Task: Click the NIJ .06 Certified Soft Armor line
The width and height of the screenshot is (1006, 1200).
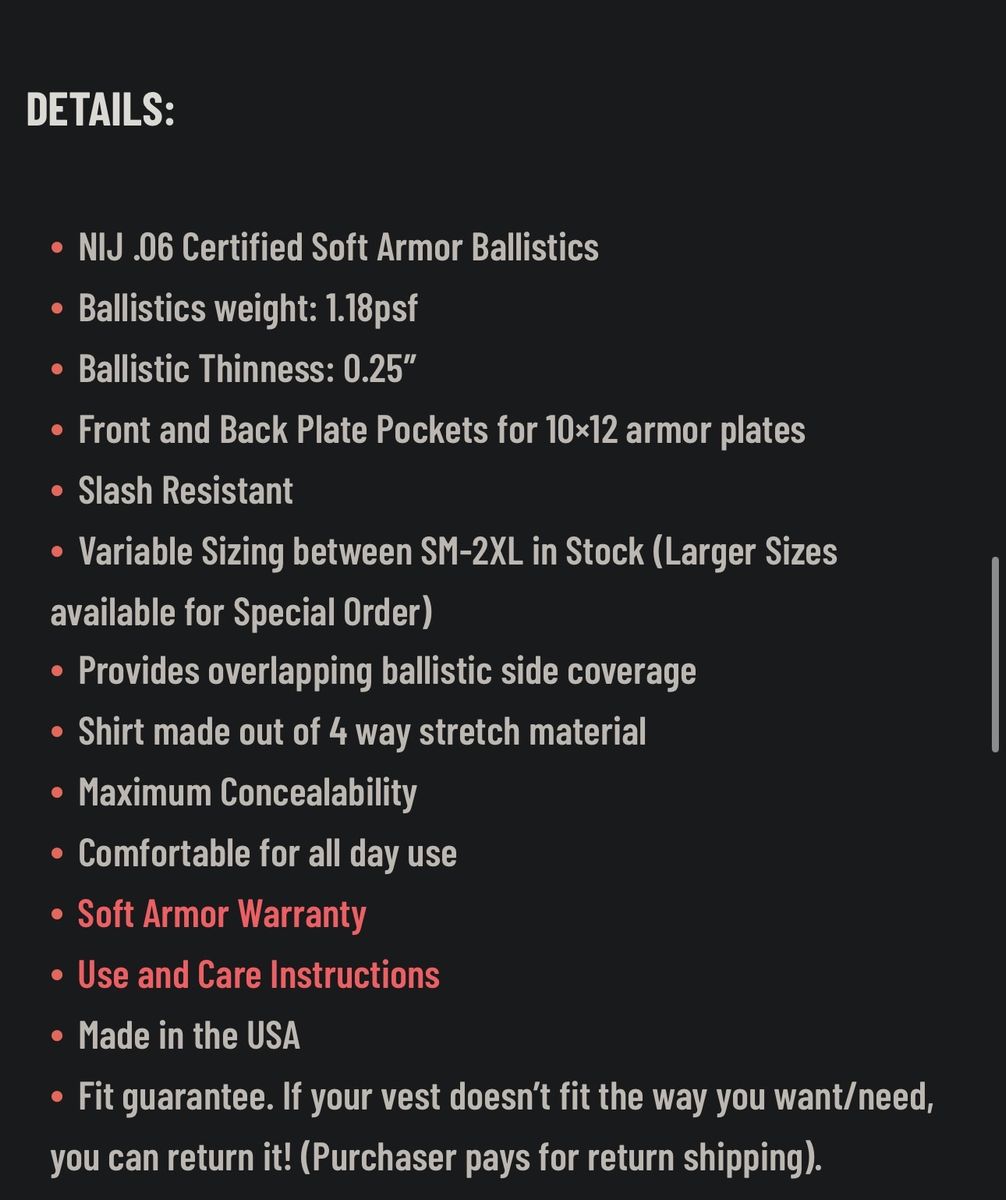Action: [338, 247]
